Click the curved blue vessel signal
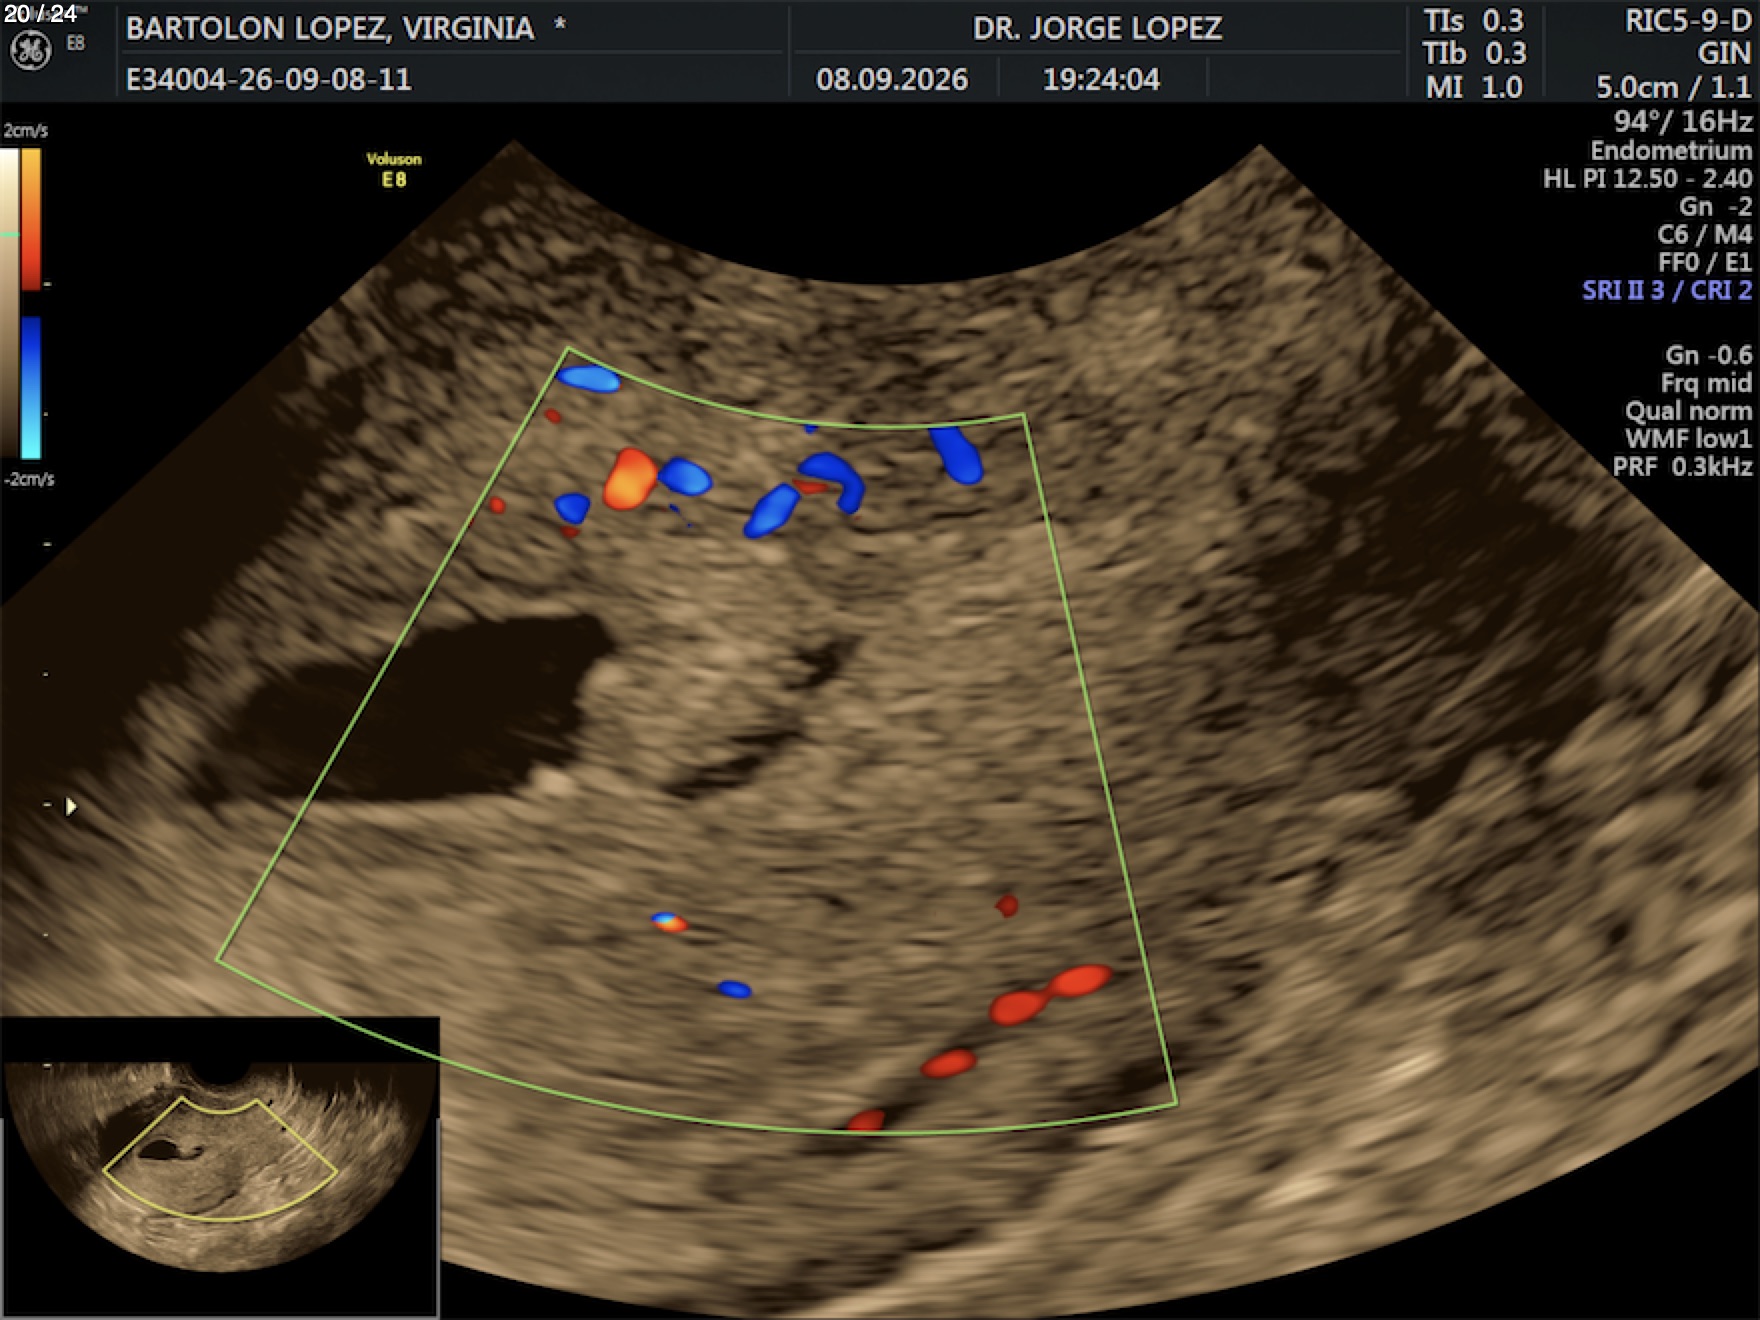The image size is (1760, 1320). pos(833,481)
